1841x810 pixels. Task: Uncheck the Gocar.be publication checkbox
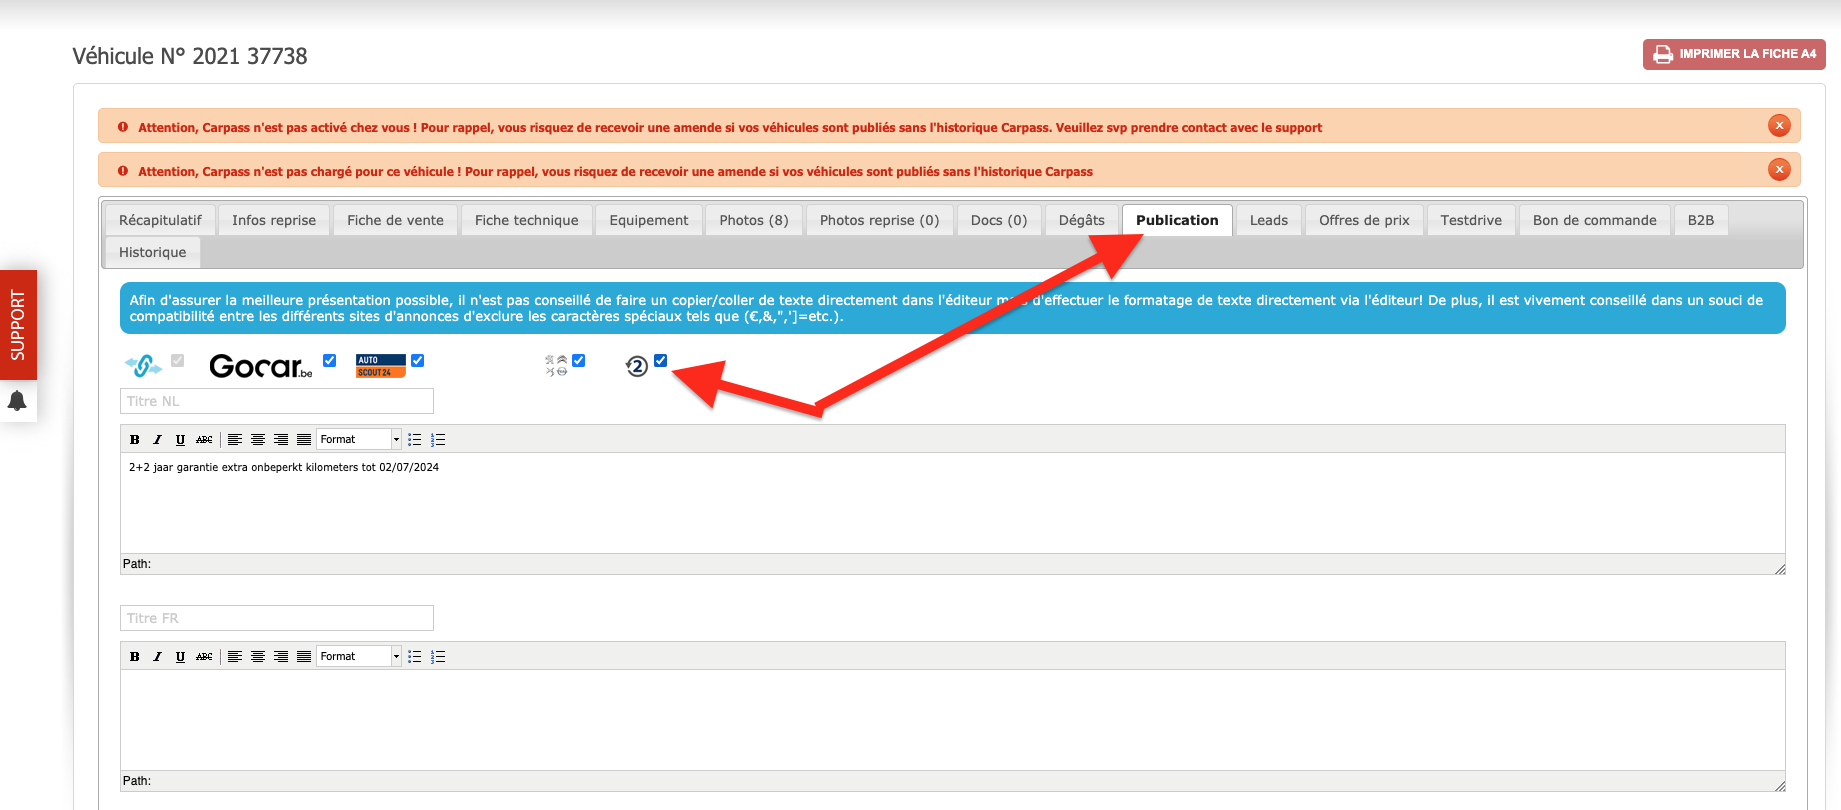(x=329, y=360)
